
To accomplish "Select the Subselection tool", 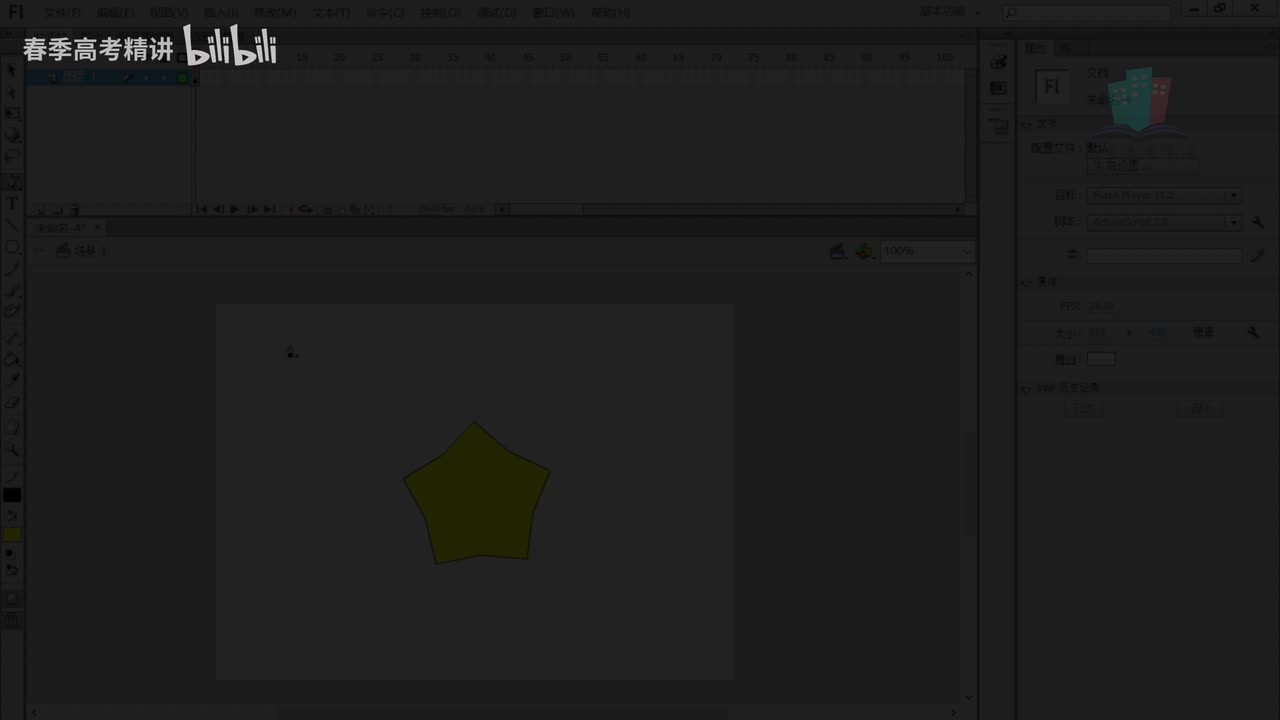I will click(12, 93).
